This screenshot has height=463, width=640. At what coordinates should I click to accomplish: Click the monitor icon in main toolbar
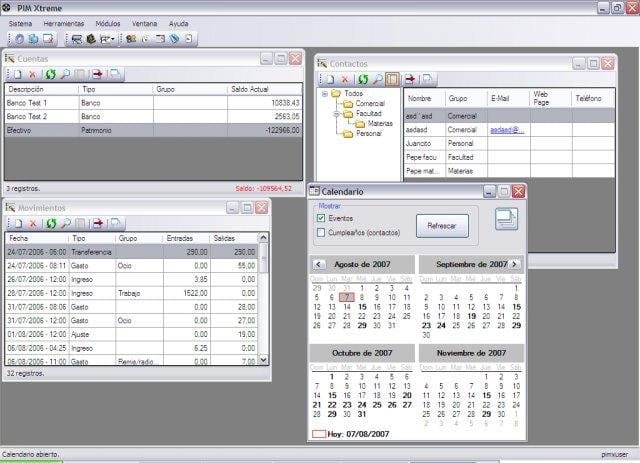(x=76, y=39)
